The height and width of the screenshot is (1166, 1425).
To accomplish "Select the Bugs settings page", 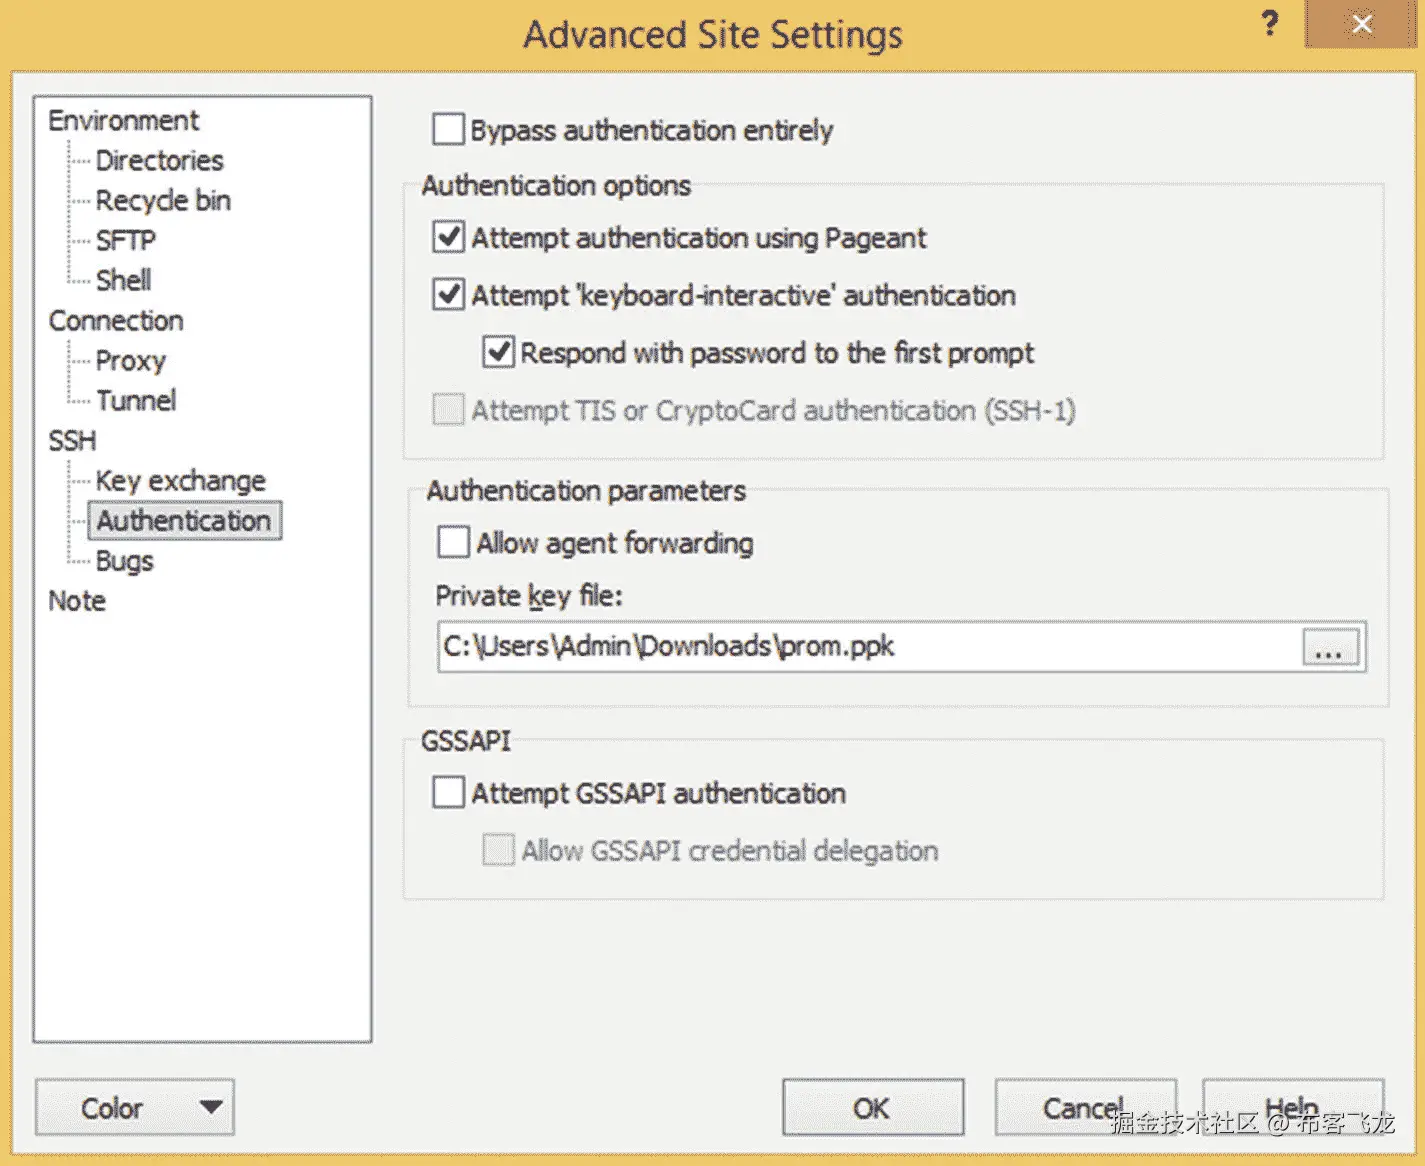I will (x=124, y=560).
